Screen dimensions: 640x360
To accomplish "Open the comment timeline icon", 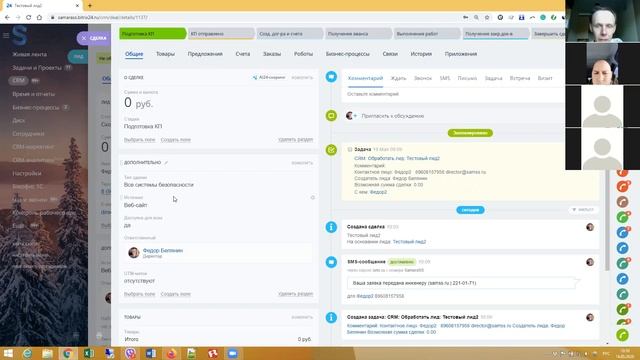I will point(331,76).
